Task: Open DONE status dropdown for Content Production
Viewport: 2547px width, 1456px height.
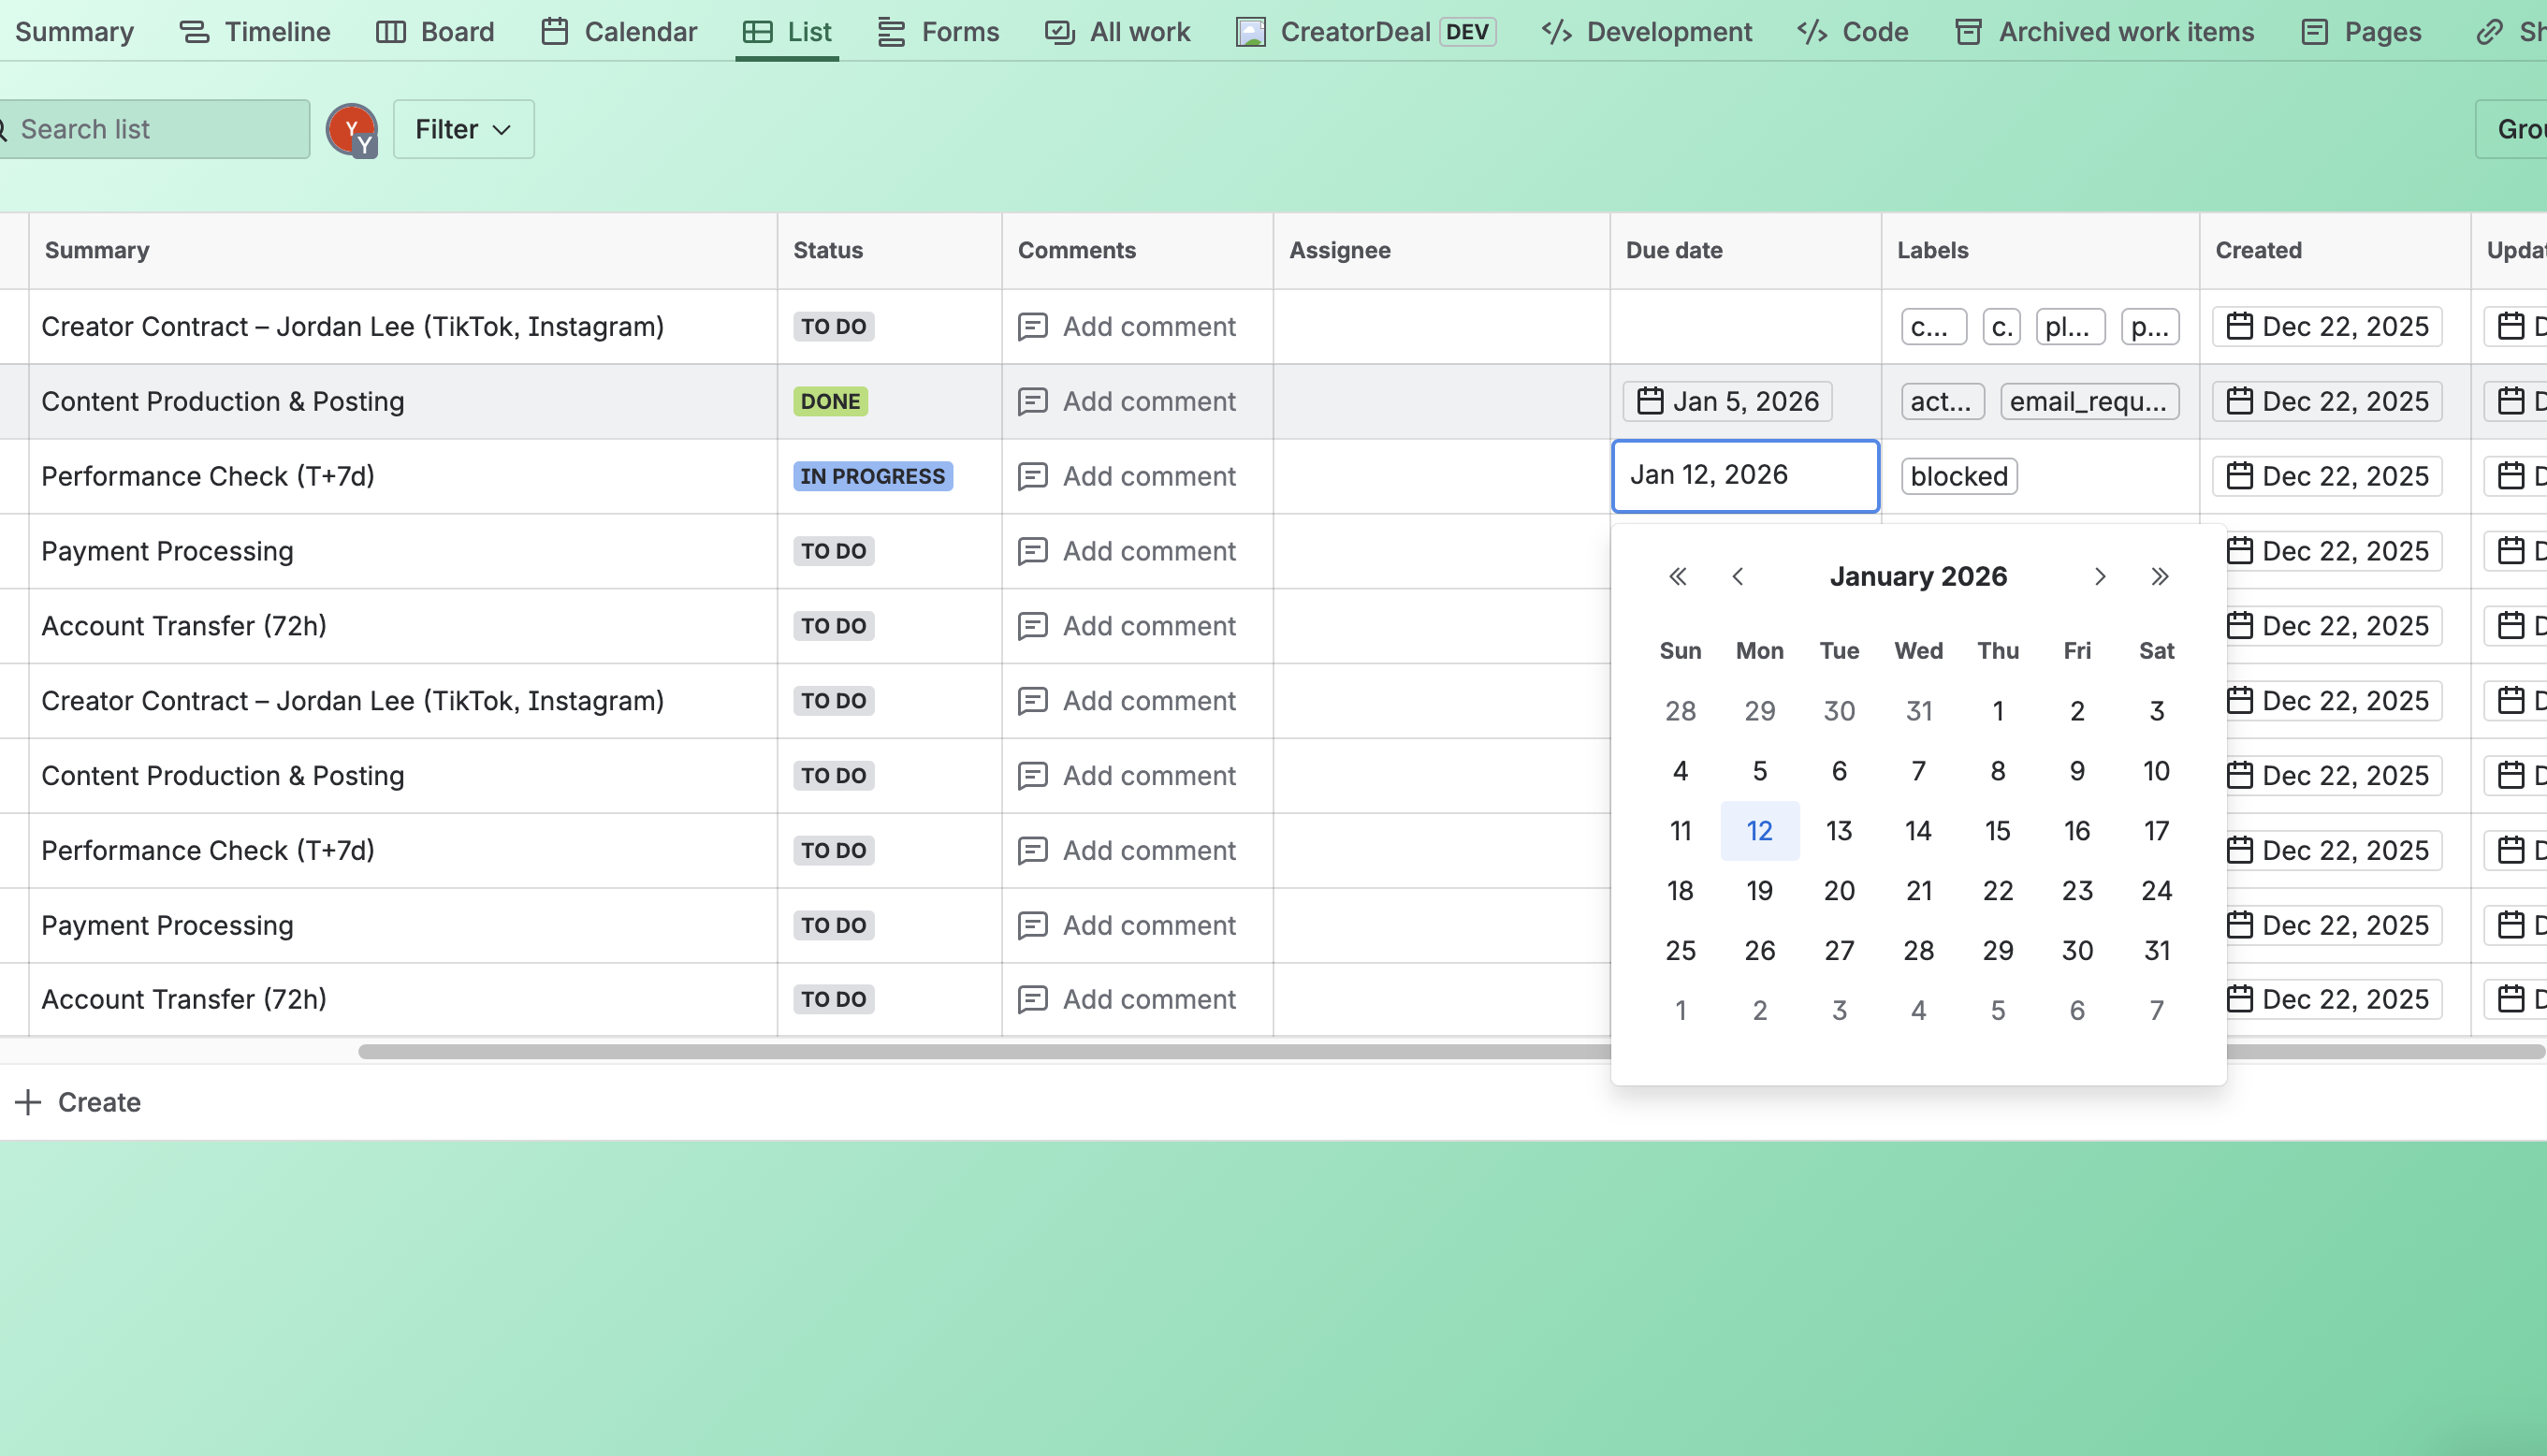Action: click(x=830, y=402)
